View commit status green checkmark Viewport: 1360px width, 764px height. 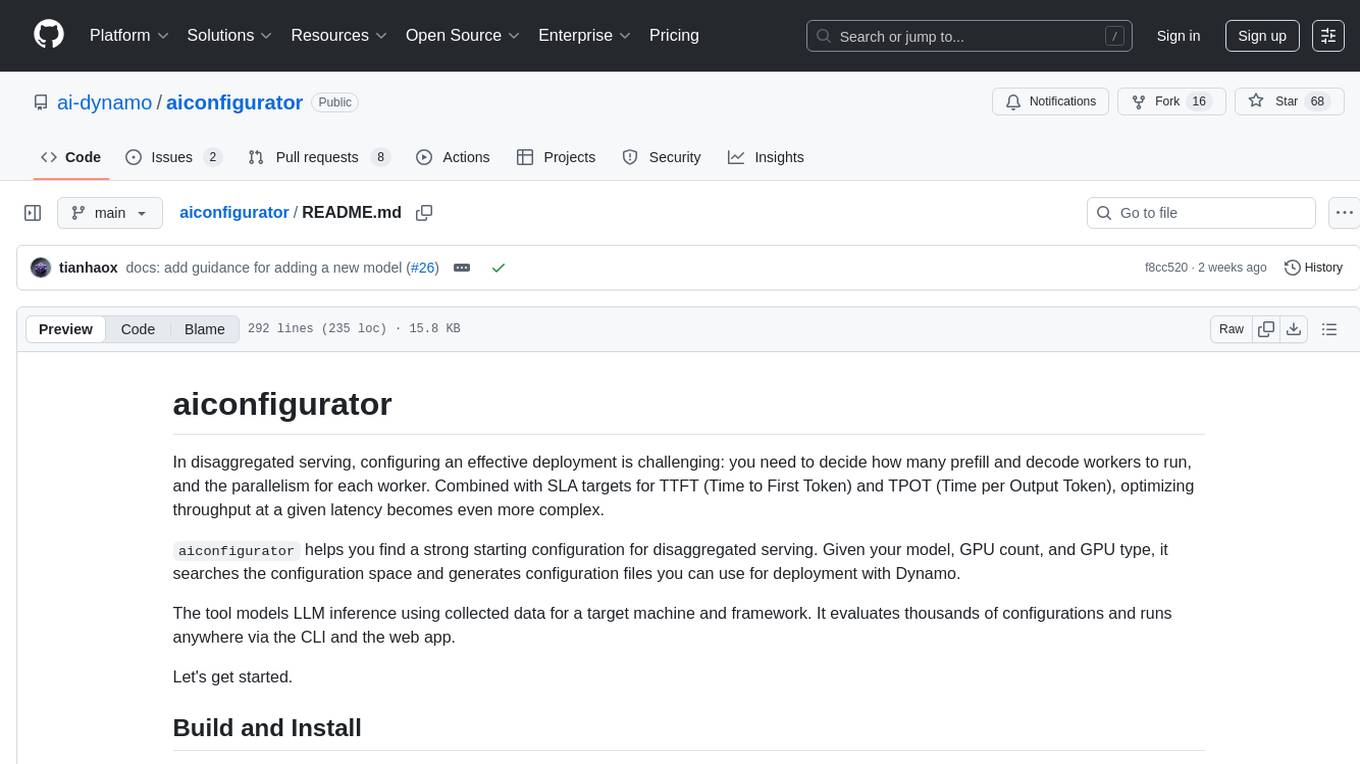pyautogui.click(x=498, y=268)
